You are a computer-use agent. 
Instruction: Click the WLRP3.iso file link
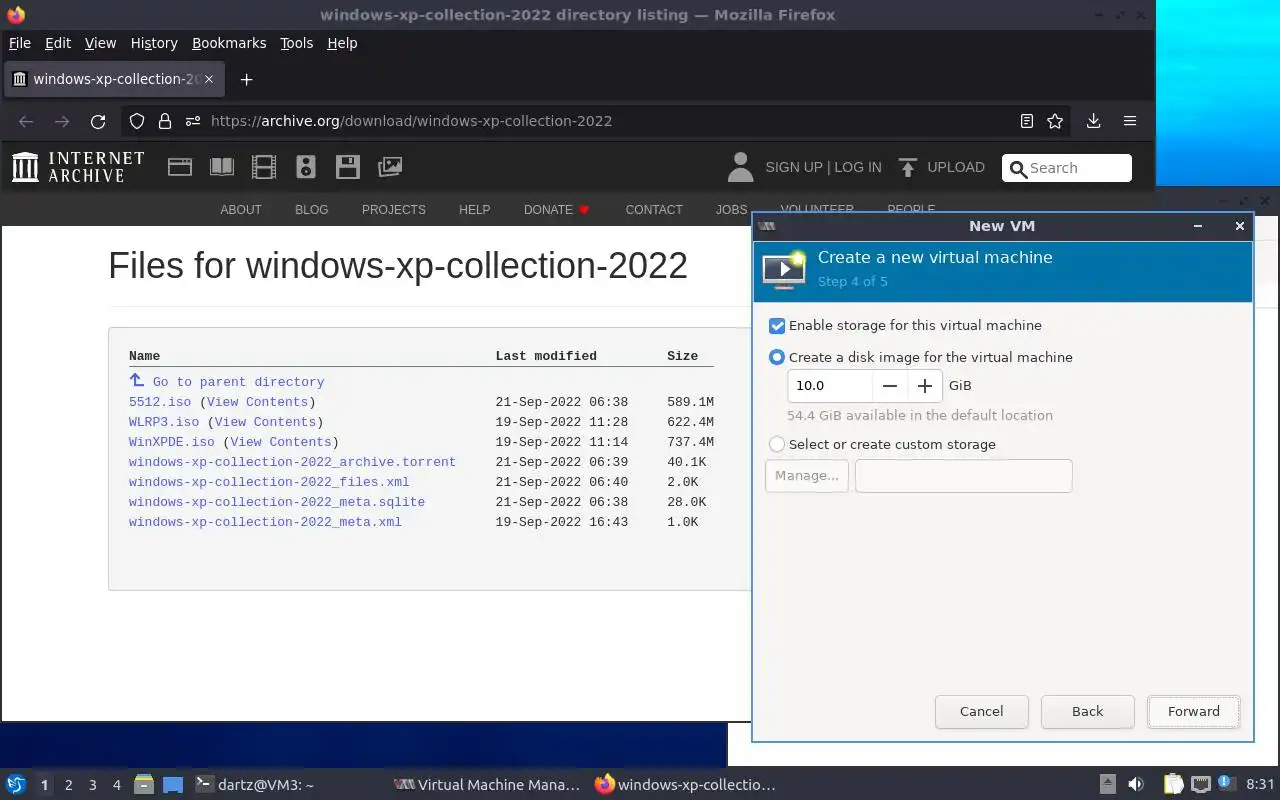point(164,422)
